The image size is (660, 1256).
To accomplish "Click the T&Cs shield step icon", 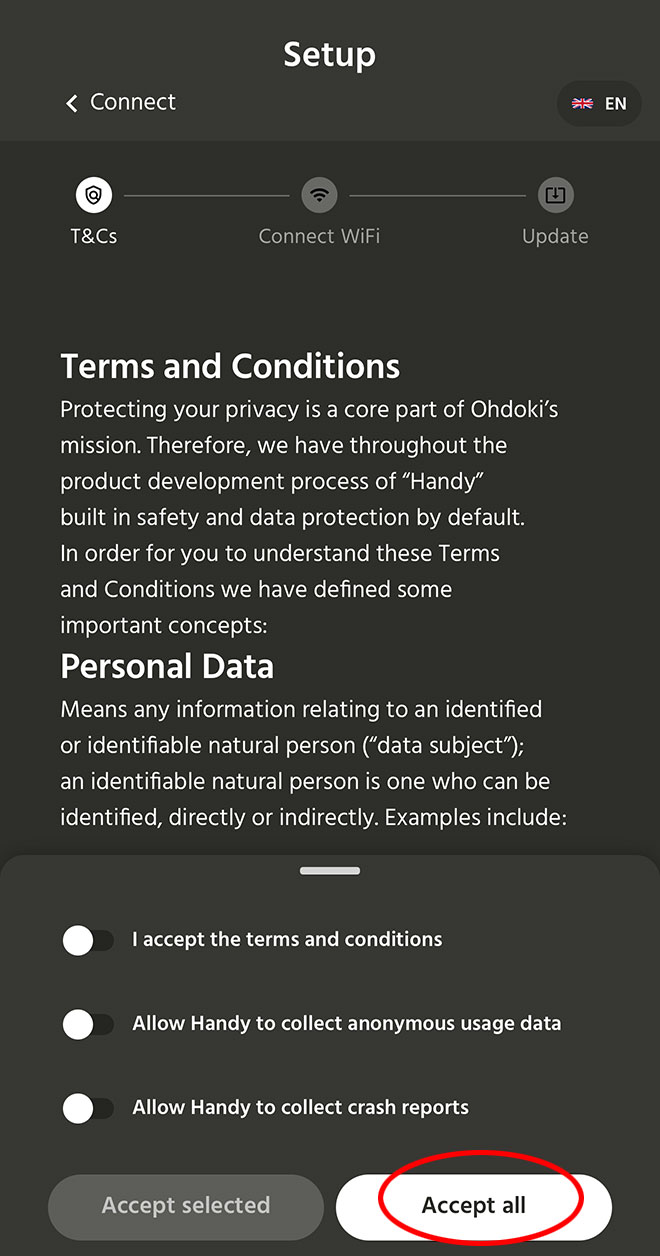I will 94,195.
